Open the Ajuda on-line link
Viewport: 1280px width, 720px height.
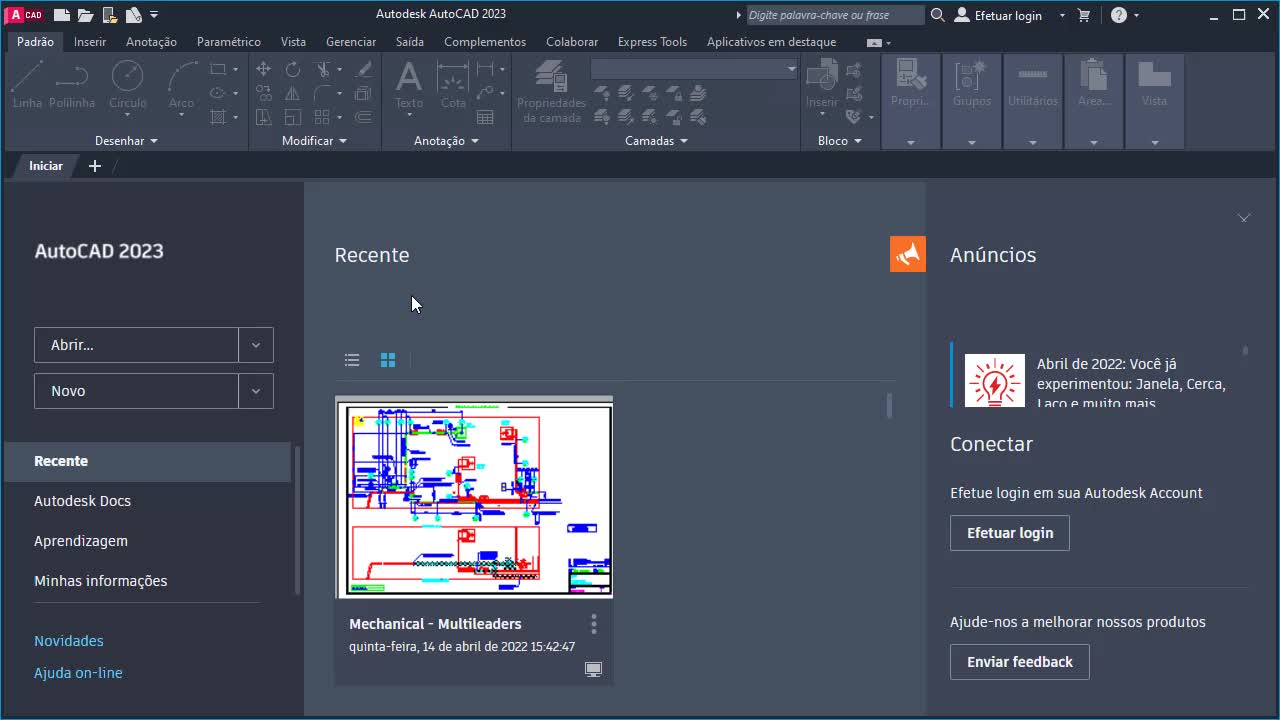pyautogui.click(x=78, y=673)
